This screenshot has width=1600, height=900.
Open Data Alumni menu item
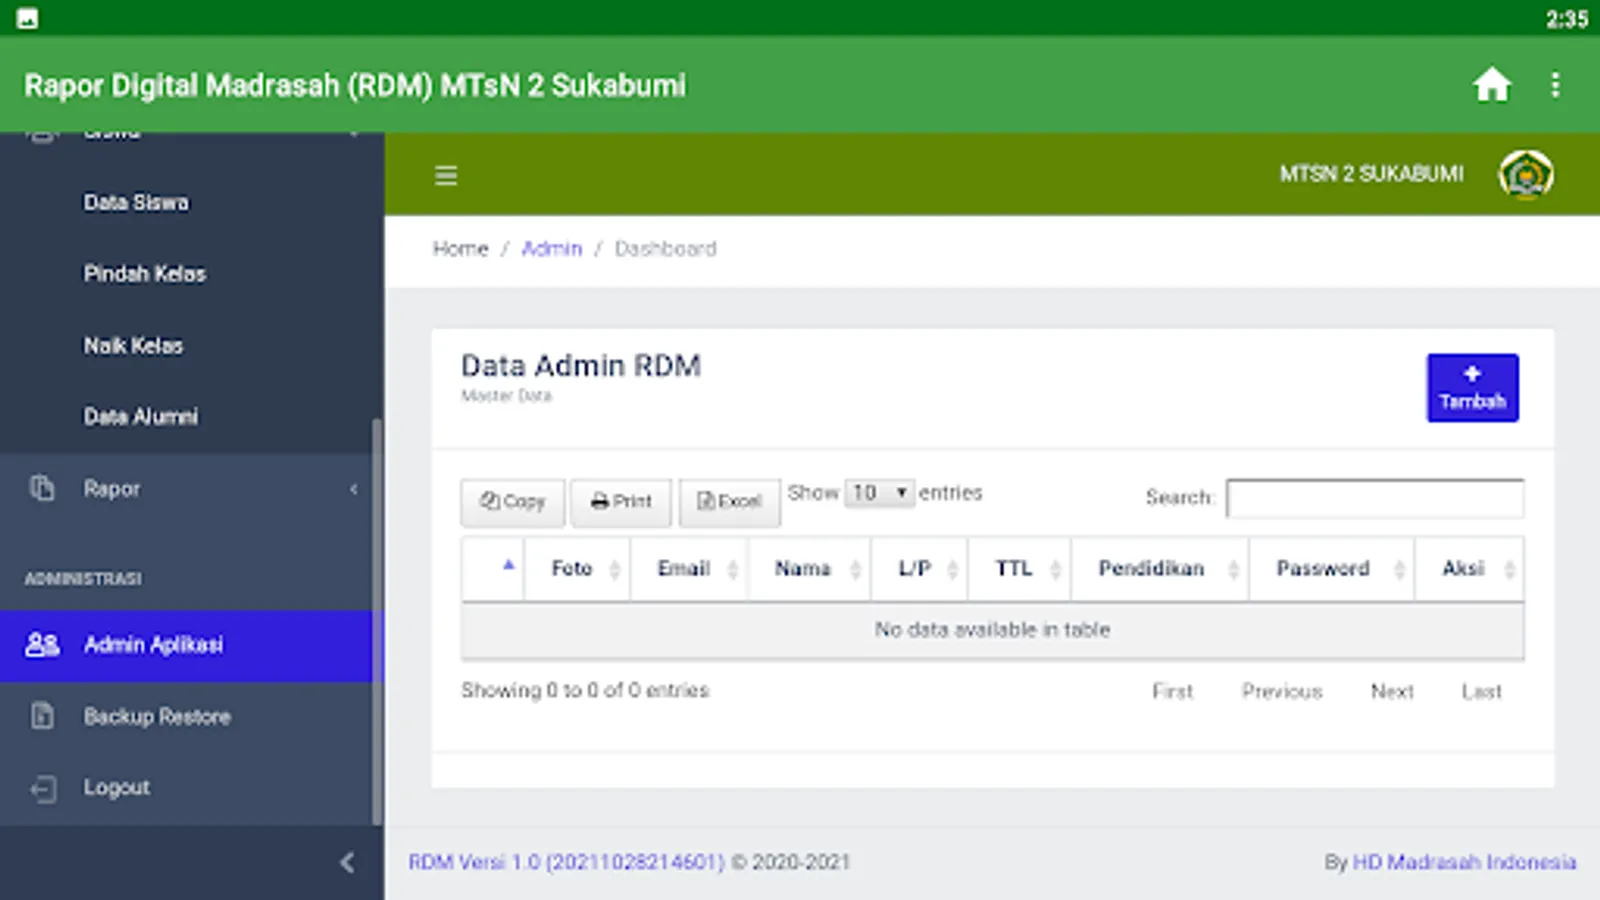coord(141,417)
